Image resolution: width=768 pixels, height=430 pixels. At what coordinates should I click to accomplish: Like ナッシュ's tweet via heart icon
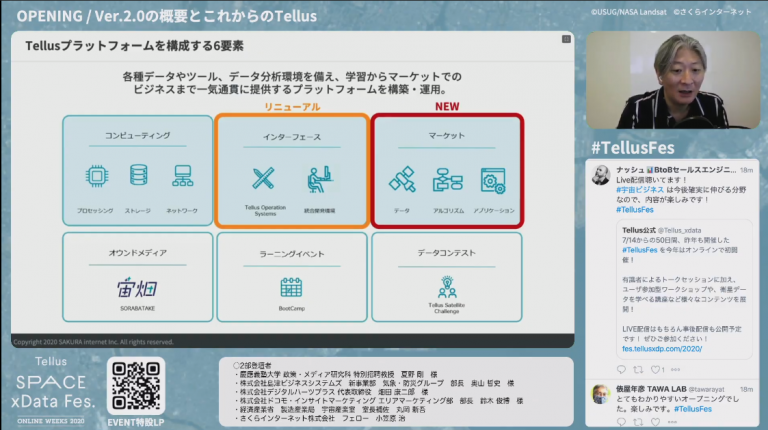pos(655,369)
